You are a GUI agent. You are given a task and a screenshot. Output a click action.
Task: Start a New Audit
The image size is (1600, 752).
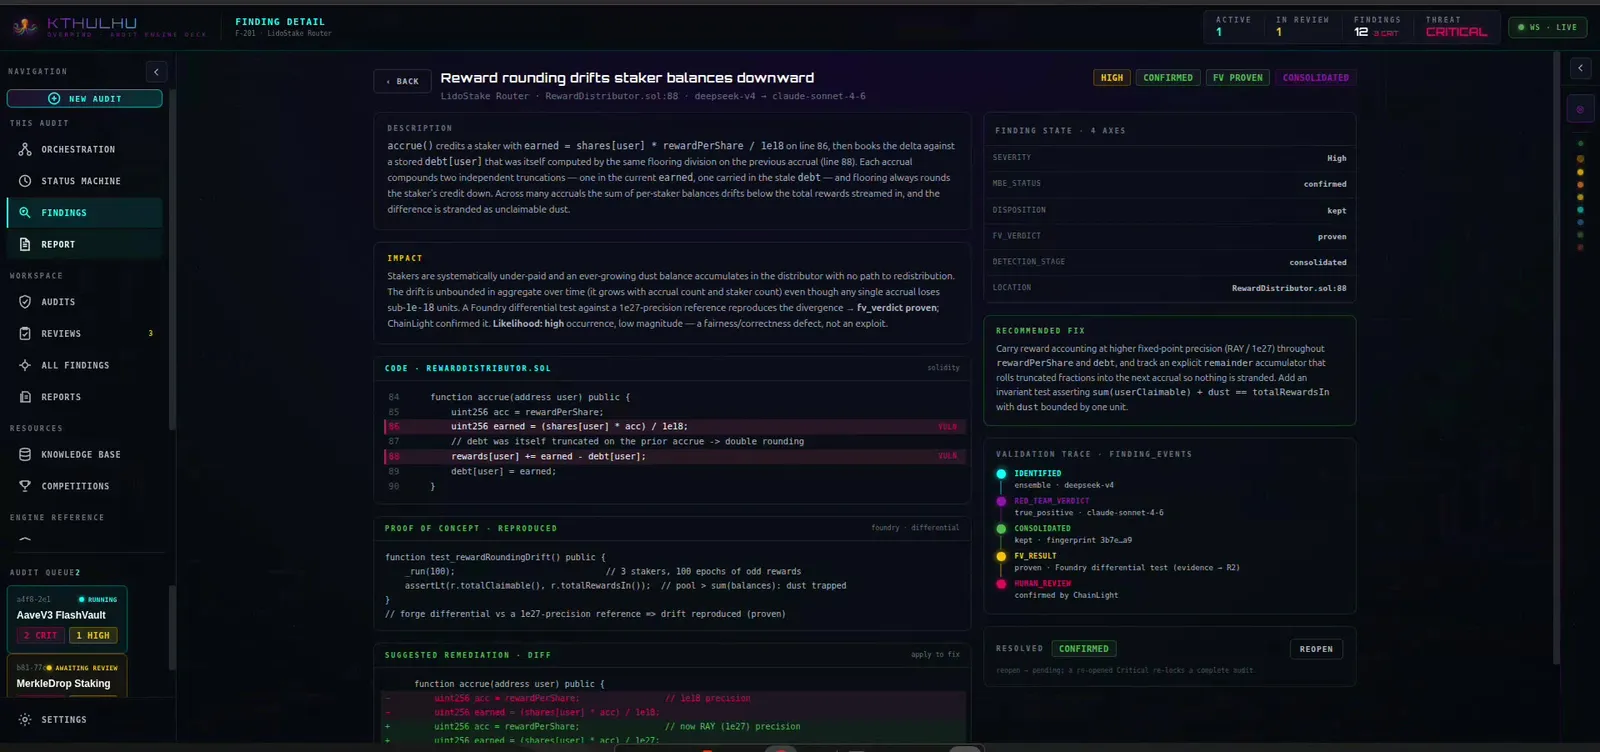pyautogui.click(x=85, y=99)
